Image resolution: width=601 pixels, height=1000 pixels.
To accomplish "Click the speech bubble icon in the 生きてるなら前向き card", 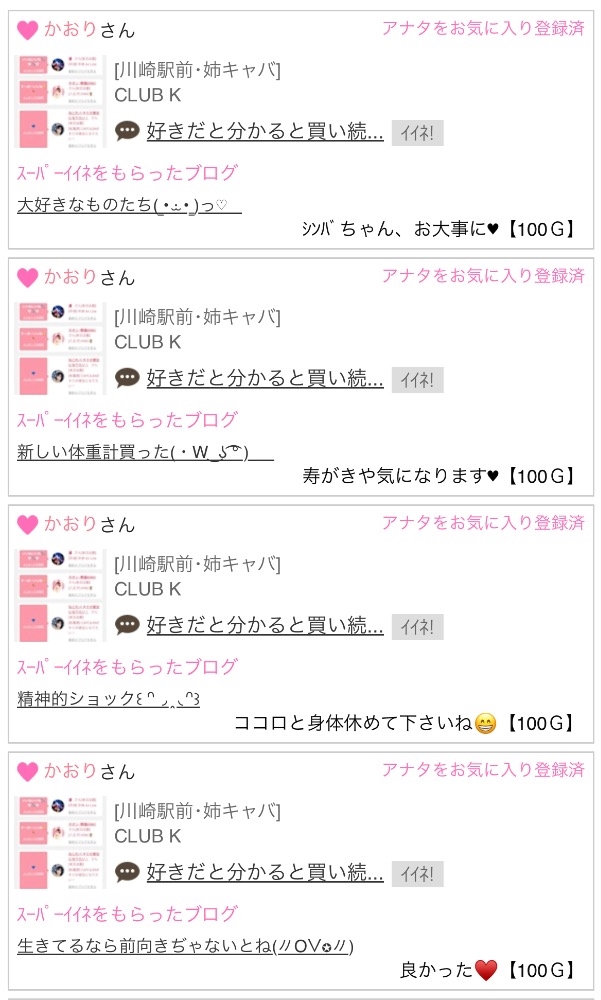I will coord(127,872).
